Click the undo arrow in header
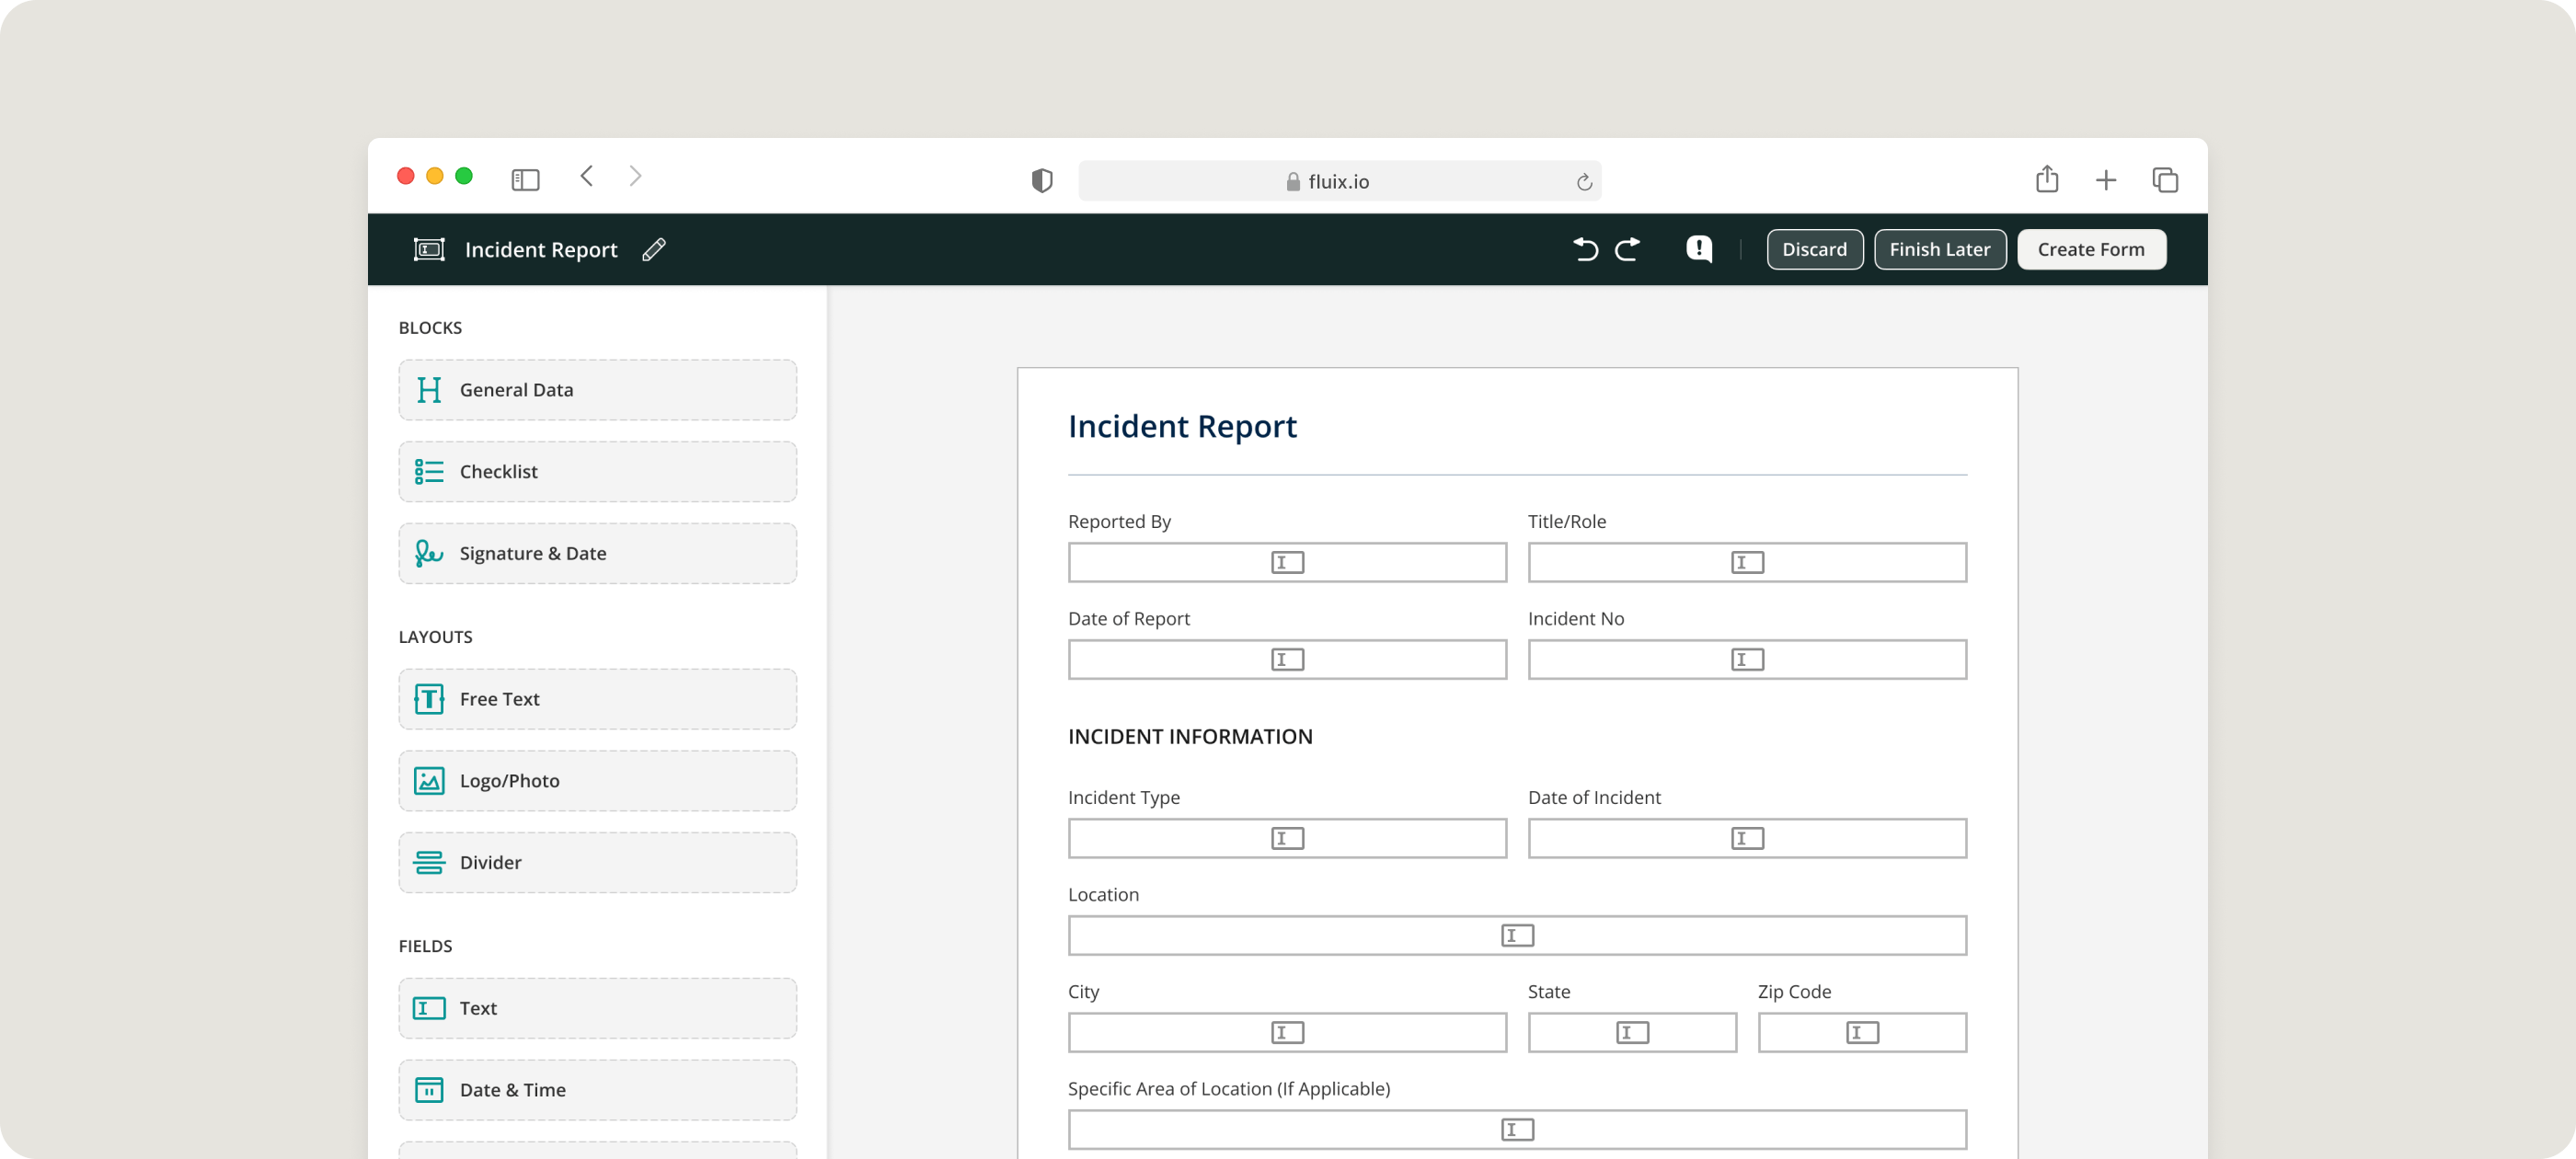Screen dimensions: 2576x1159 click(x=1585, y=249)
